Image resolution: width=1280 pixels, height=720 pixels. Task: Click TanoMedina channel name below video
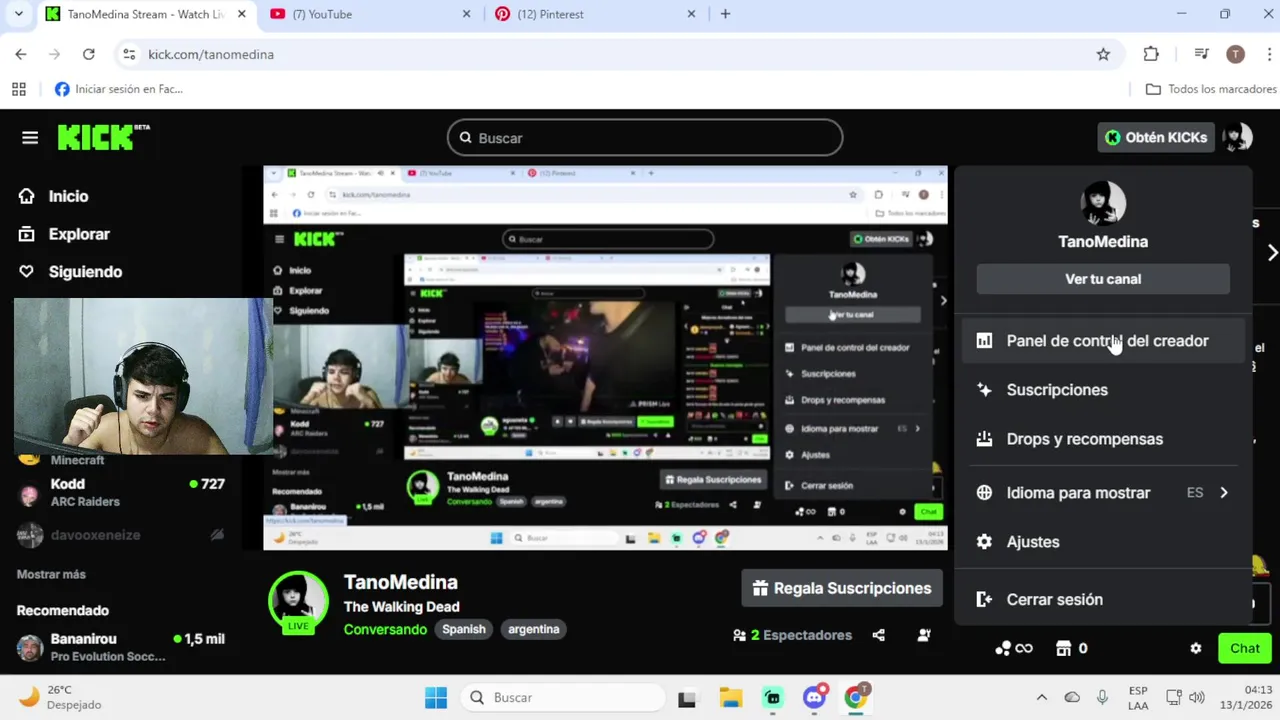(401, 582)
